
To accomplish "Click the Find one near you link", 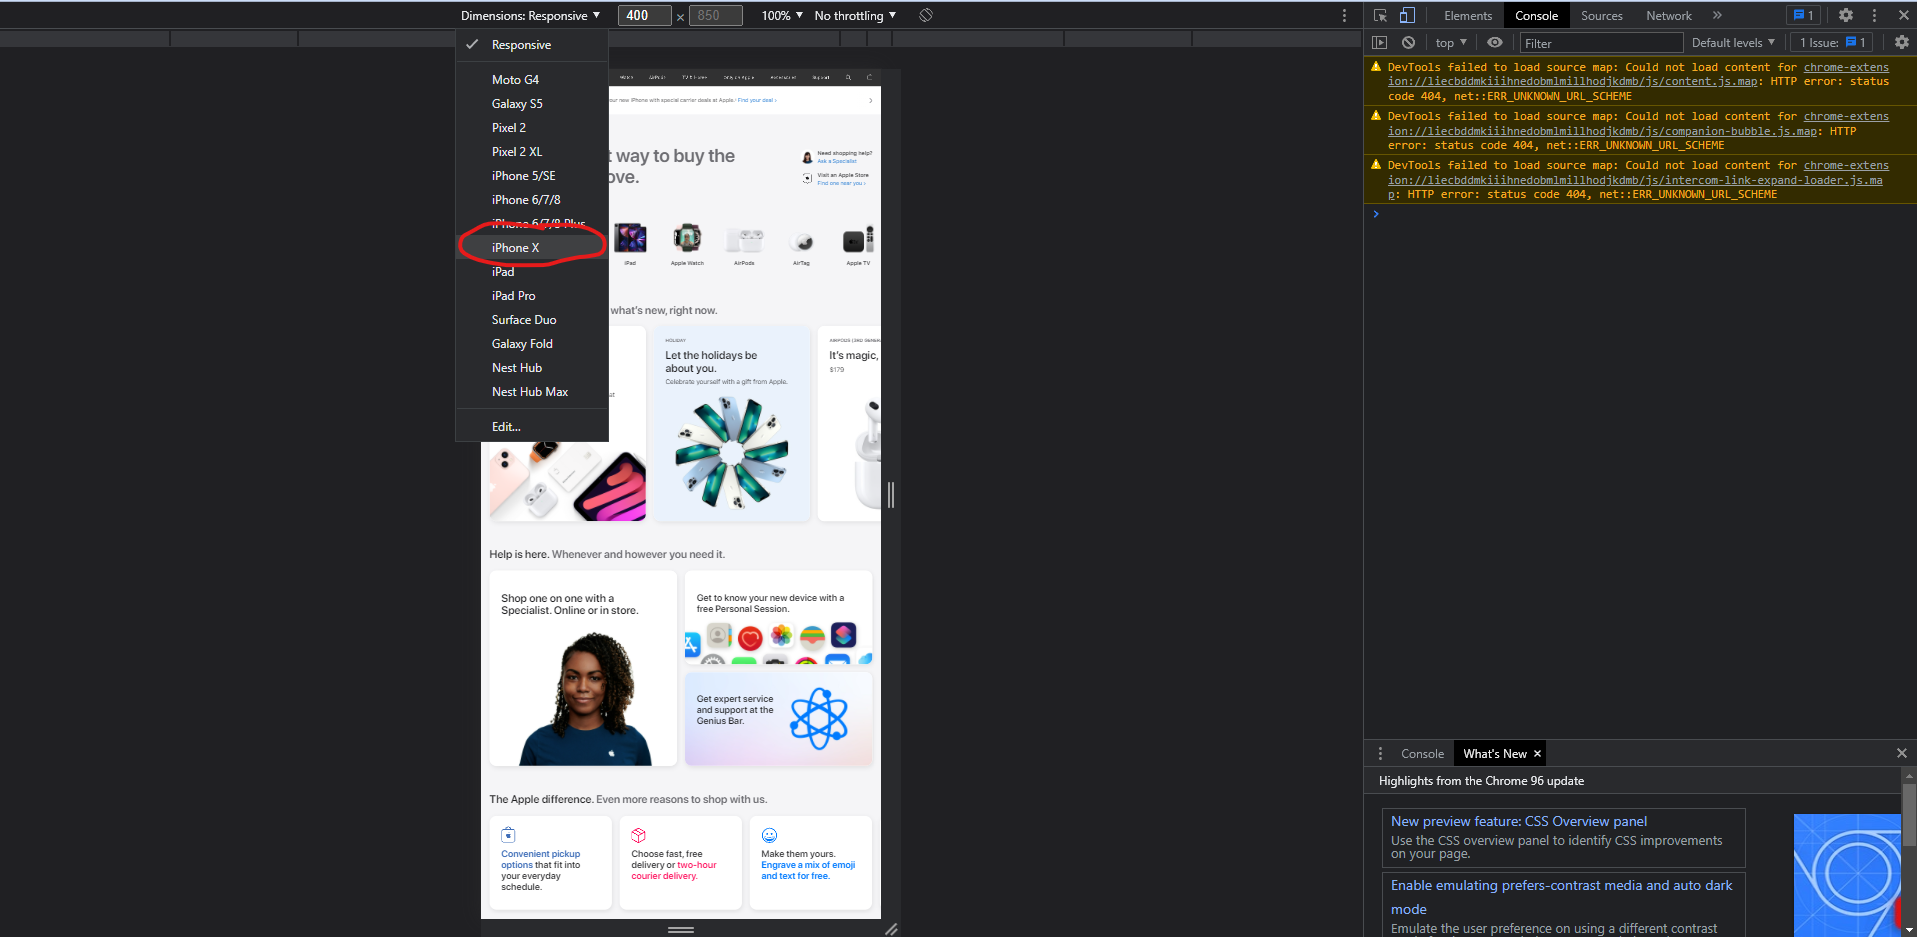I will pos(842,183).
